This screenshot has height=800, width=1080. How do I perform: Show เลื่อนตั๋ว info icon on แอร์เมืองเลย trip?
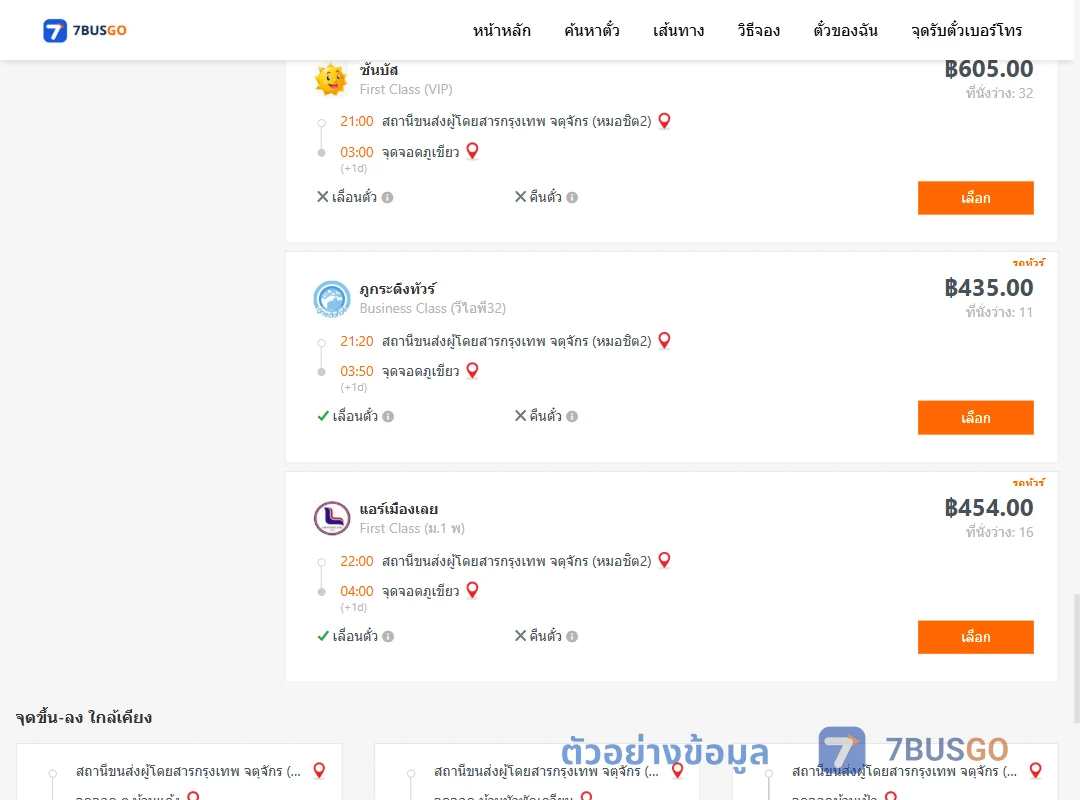[x=388, y=637]
